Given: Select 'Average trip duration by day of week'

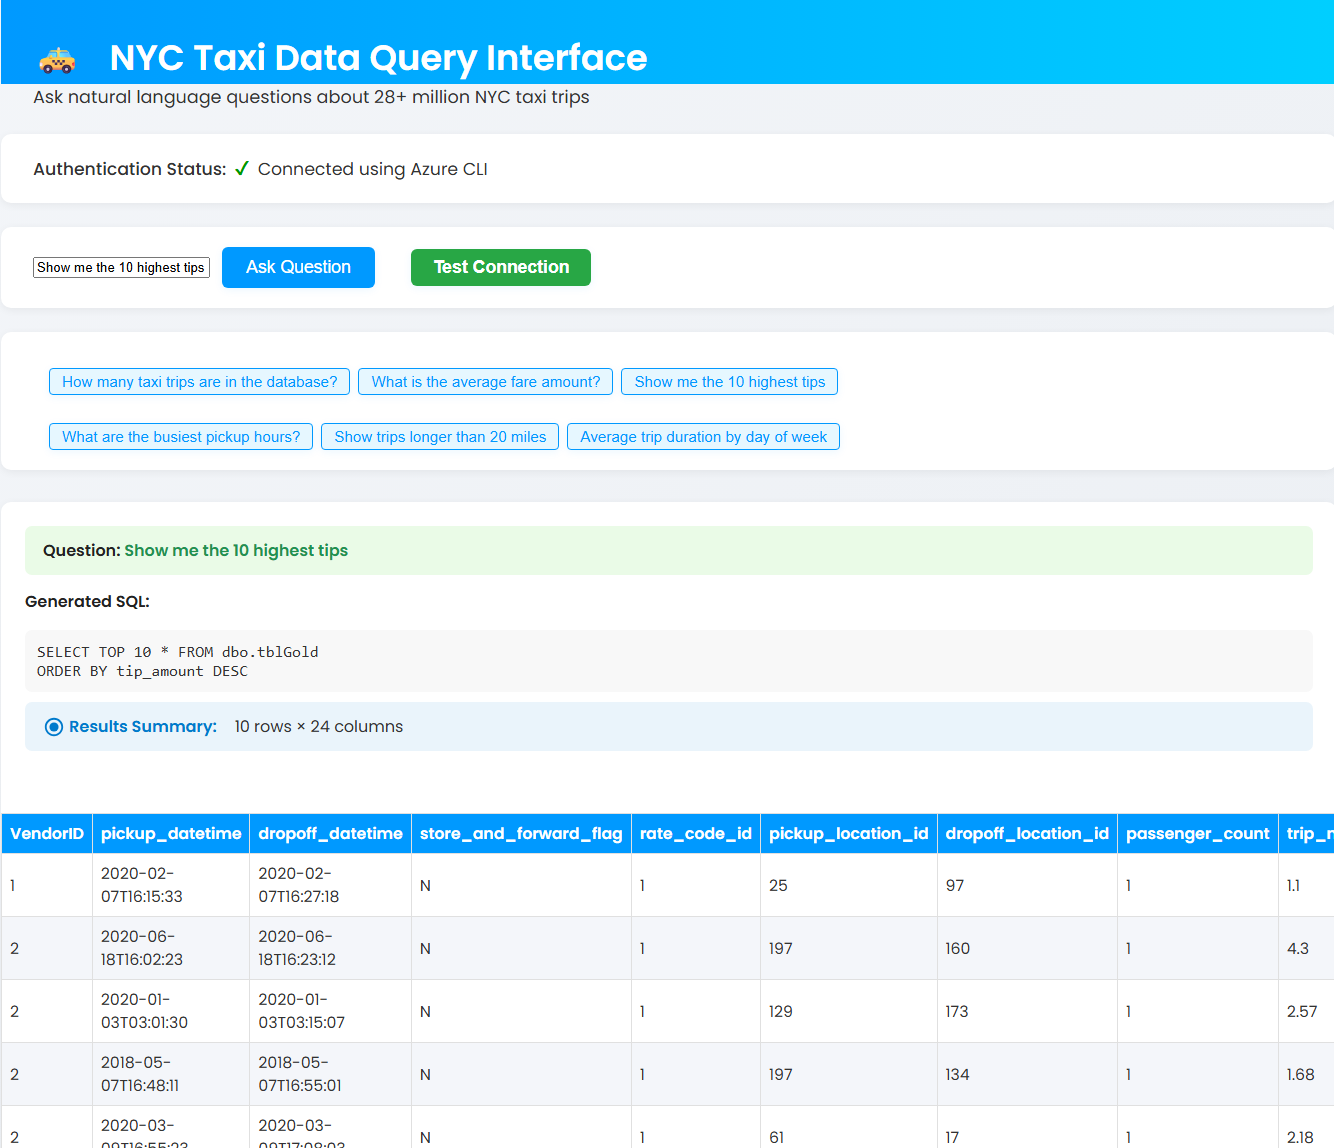Looking at the screenshot, I should point(703,437).
